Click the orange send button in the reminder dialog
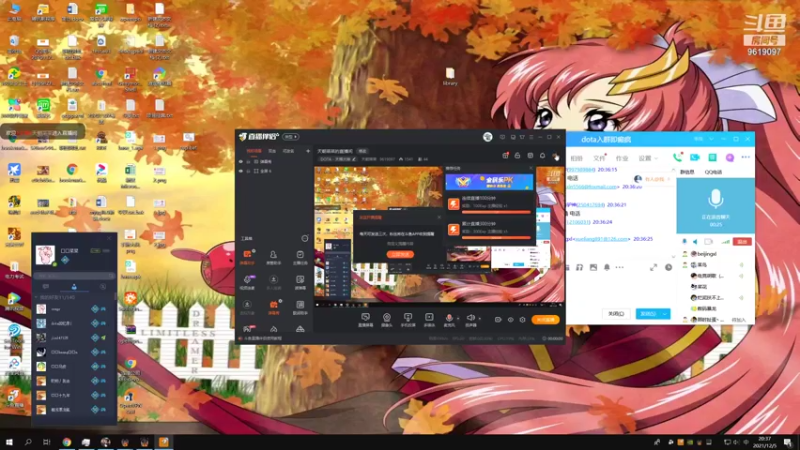Image resolution: width=800 pixels, height=450 pixels. pyautogui.click(x=400, y=254)
